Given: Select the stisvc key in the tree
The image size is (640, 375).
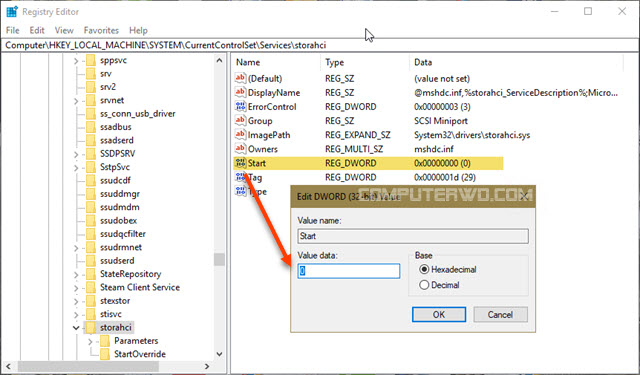Looking at the screenshot, I should click(x=111, y=314).
